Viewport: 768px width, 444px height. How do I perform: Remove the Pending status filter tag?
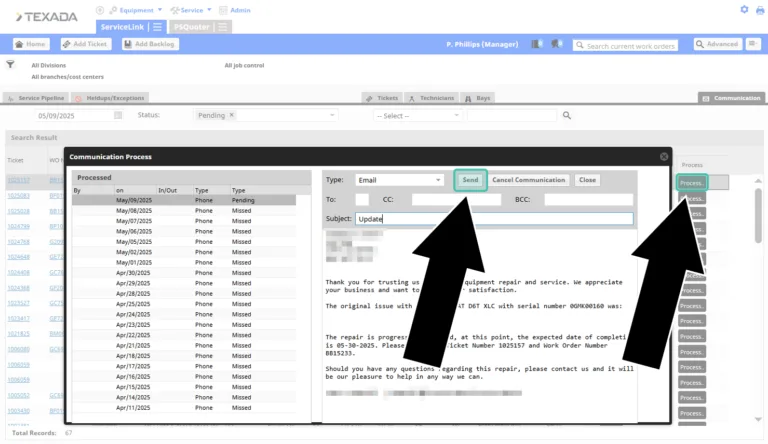point(231,115)
